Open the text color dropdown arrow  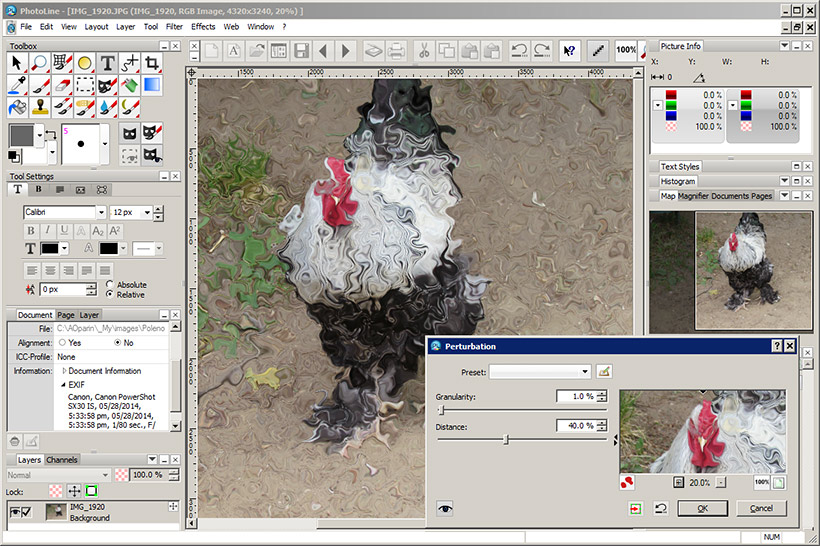coord(64,248)
